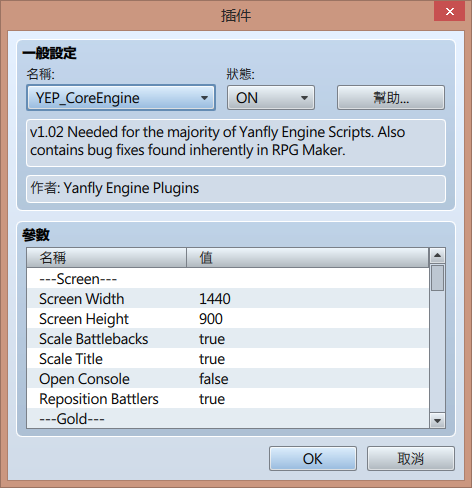Viewport: 472px width, 488px height.
Task: Select the Screen Width parameter row
Action: coord(228,299)
